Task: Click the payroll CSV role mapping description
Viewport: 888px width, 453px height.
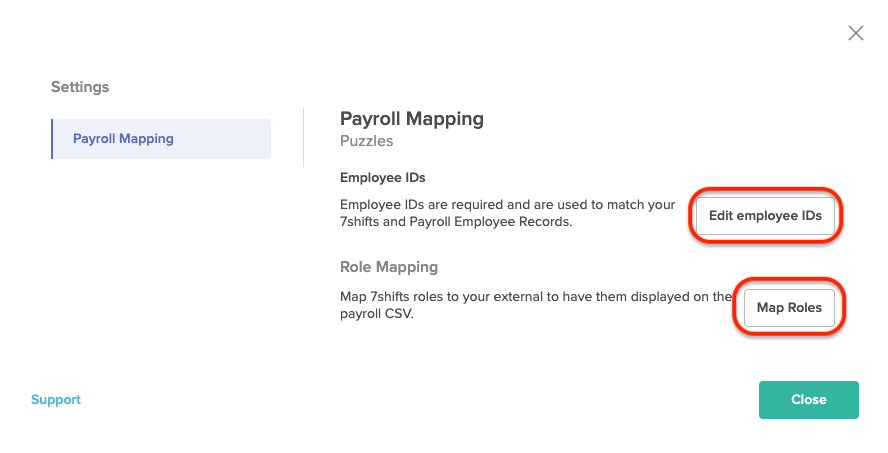Action: coord(536,305)
